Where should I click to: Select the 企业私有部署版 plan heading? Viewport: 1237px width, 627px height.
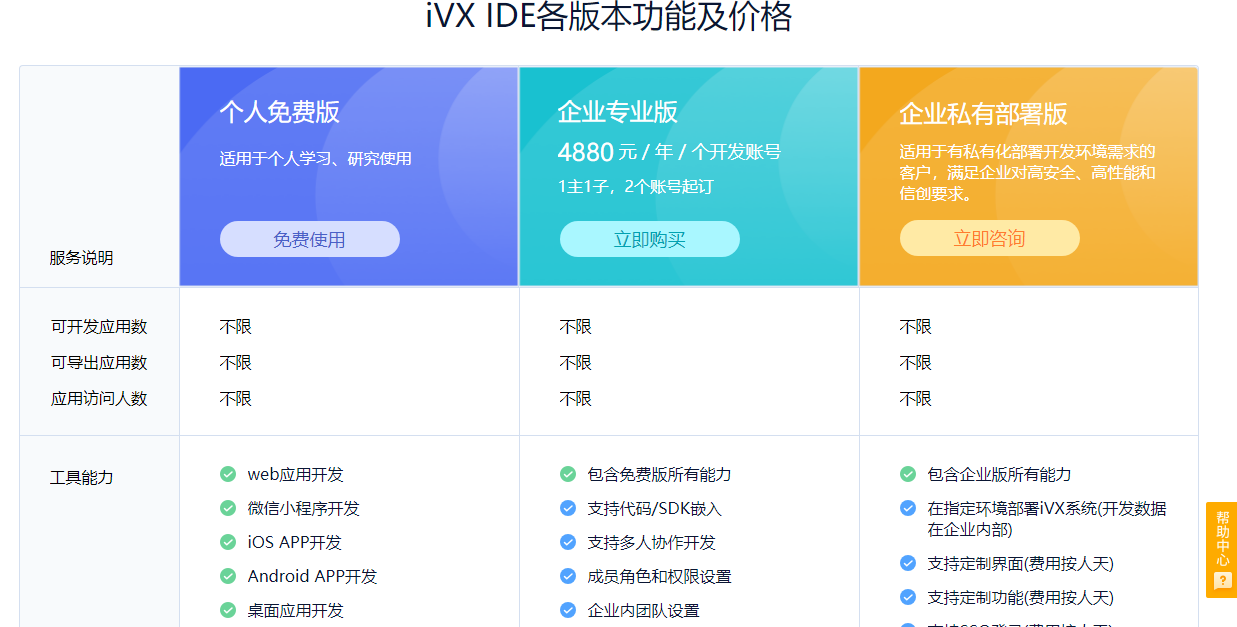point(983,113)
